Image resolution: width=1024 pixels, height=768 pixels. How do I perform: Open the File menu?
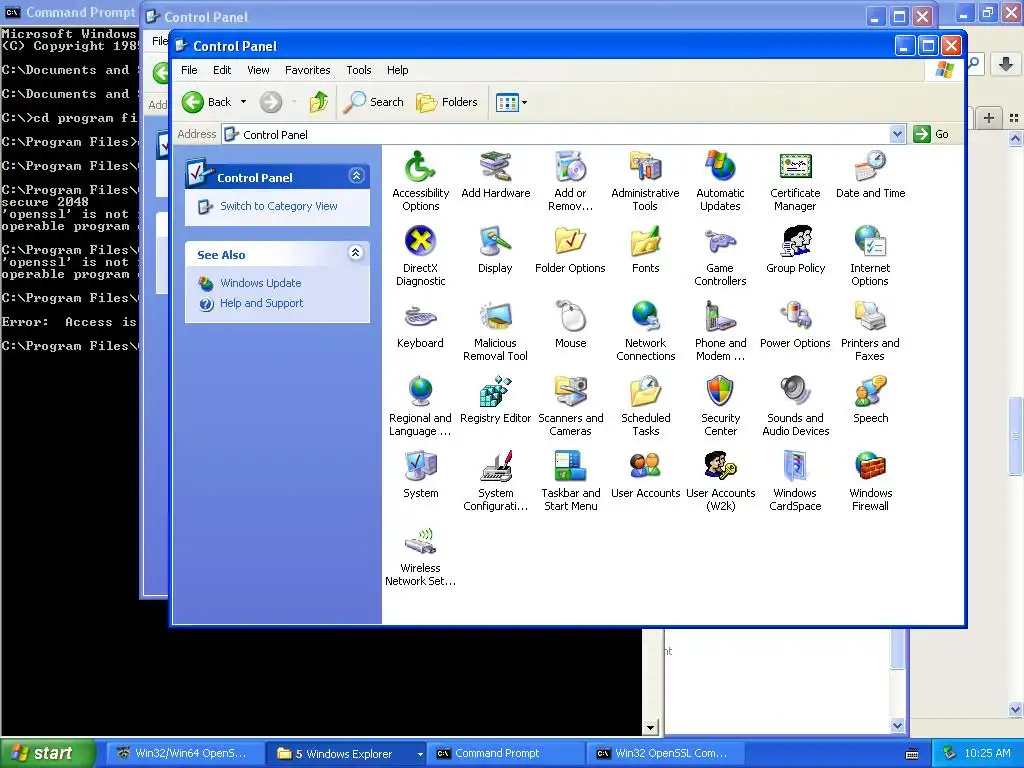[189, 70]
